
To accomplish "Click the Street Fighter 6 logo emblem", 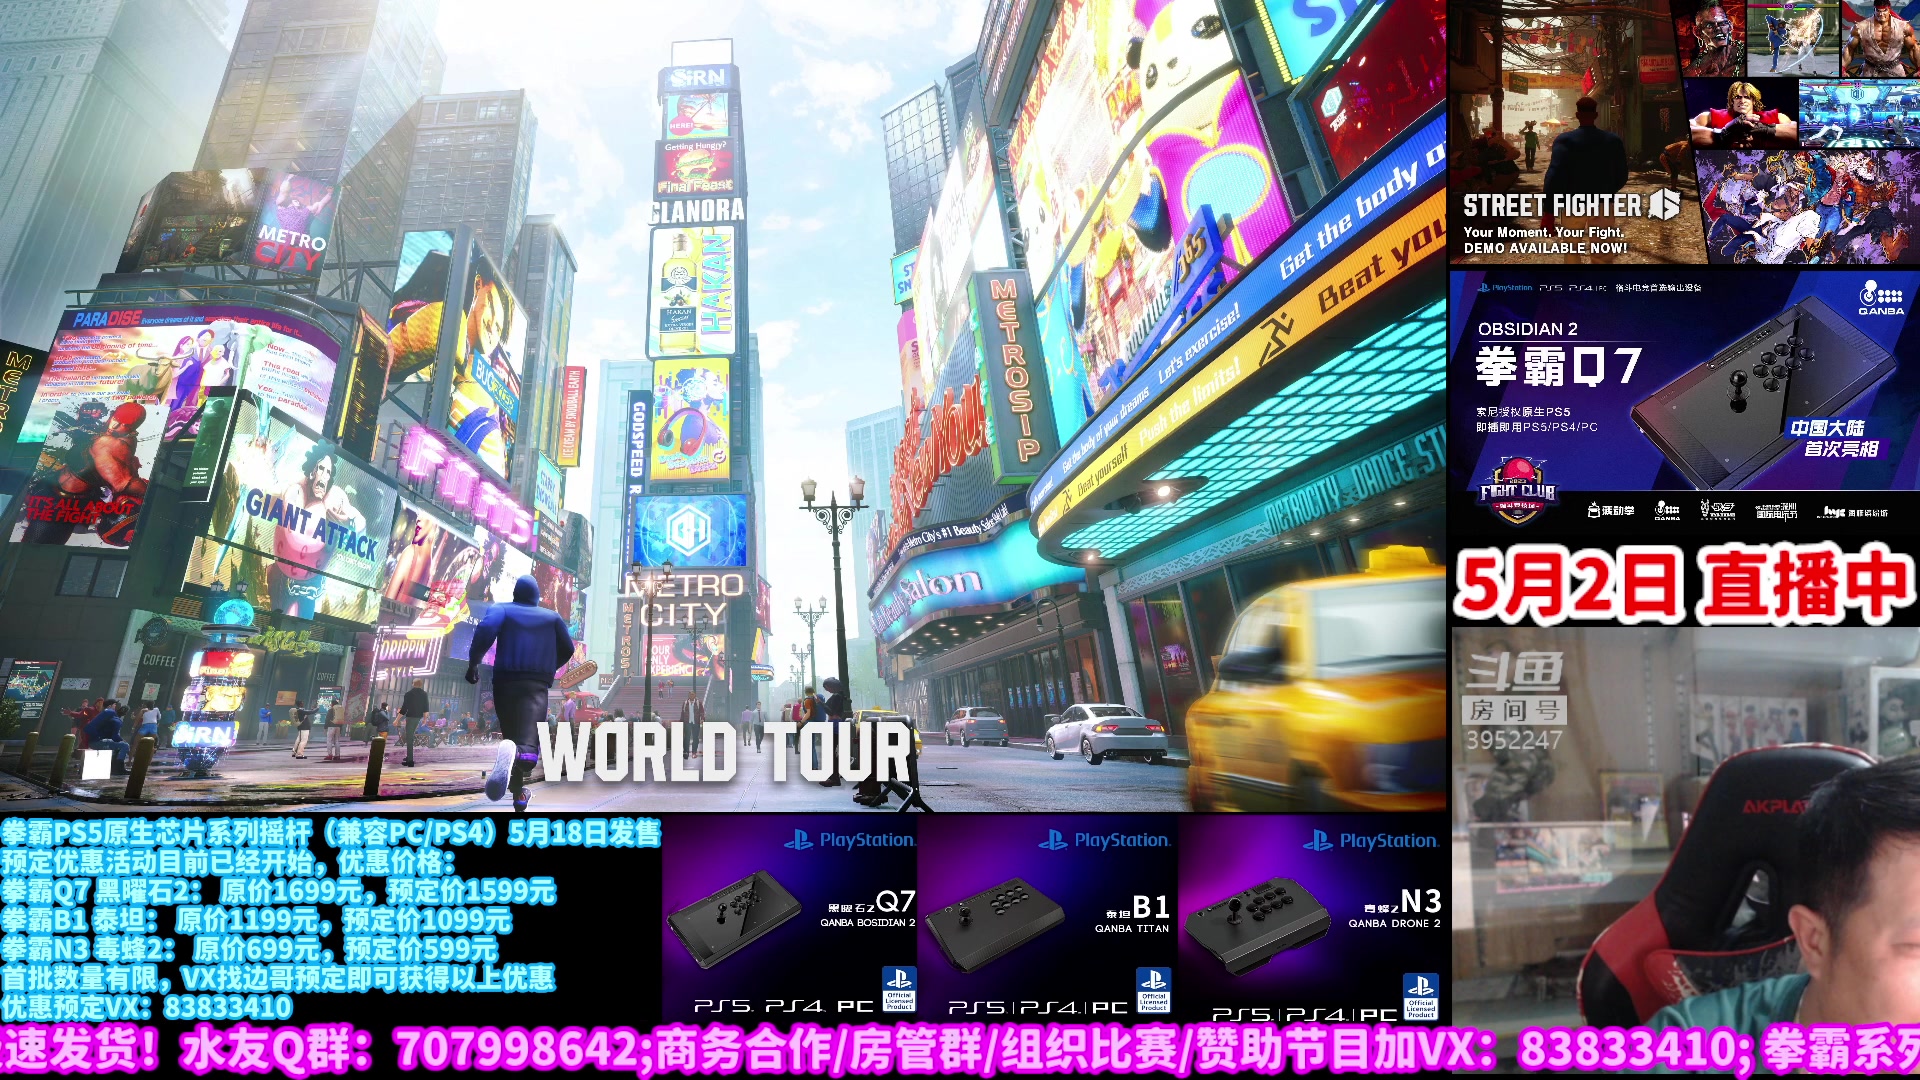I will (1664, 204).
